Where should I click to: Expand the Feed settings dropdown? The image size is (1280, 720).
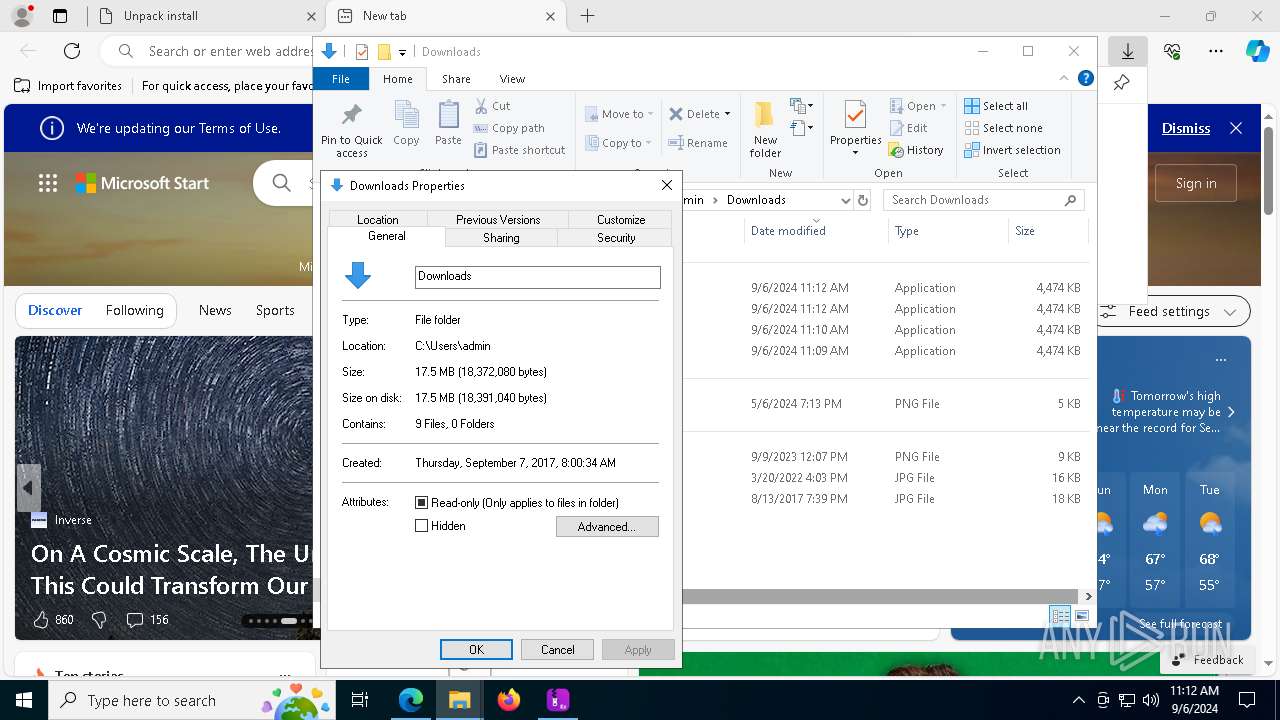click(x=1230, y=311)
